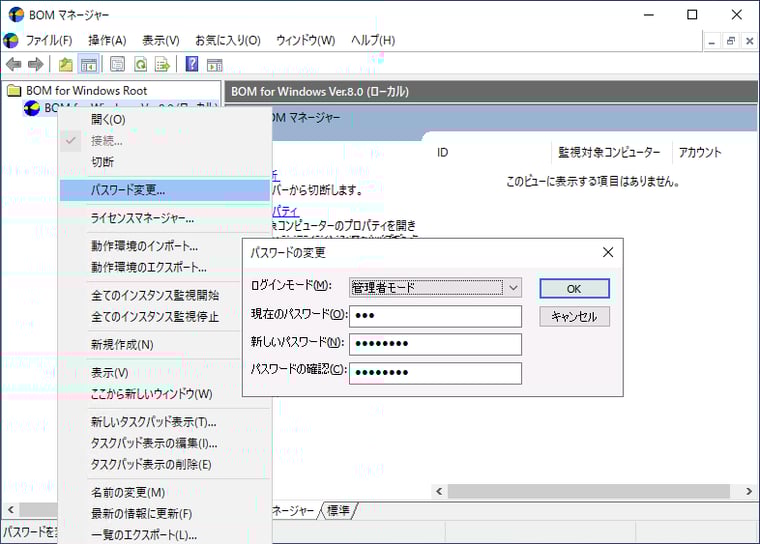Click the partially hidden プロパティ link

click(285, 211)
